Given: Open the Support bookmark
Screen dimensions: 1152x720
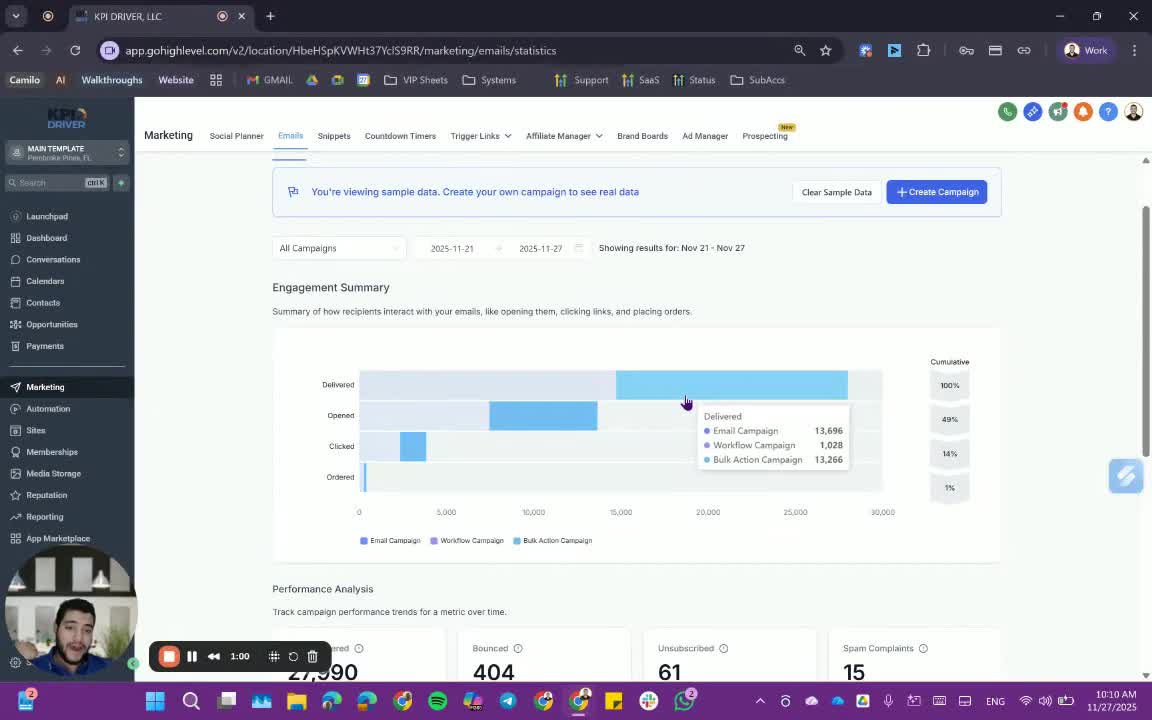Looking at the screenshot, I should (x=582, y=80).
